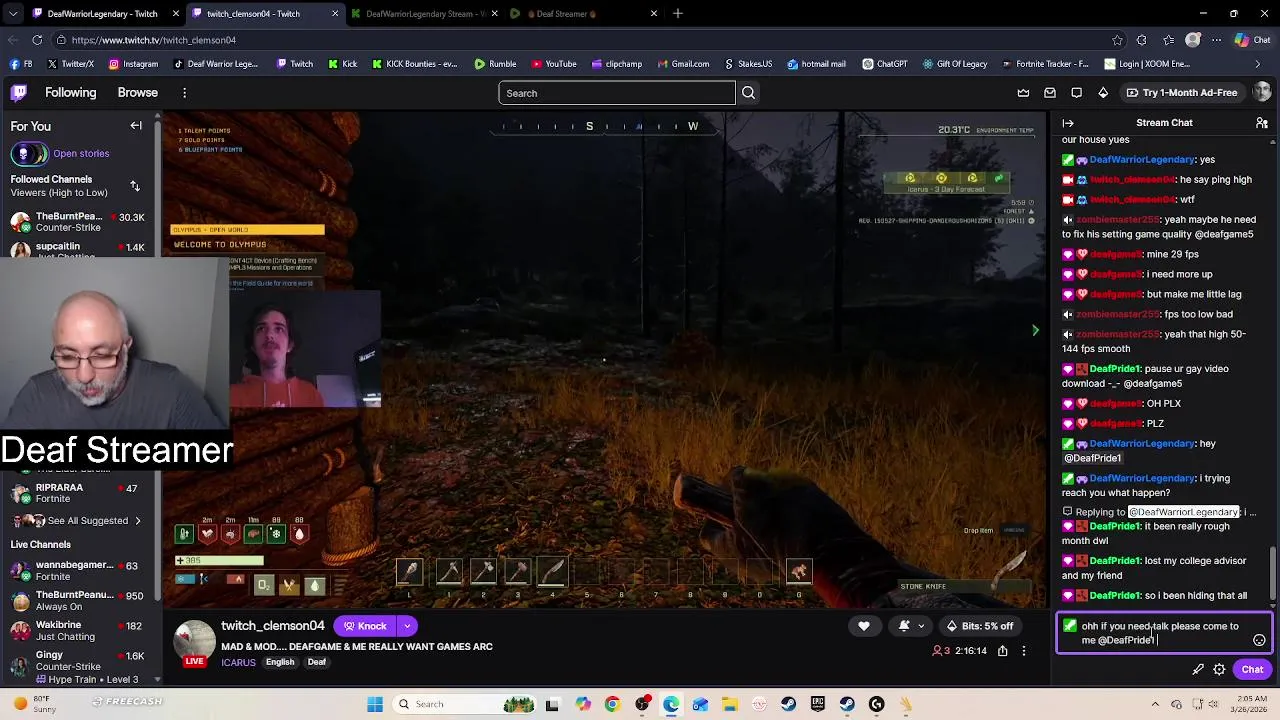Viewport: 1280px width, 720px height.
Task: Open the inbox mail icon
Action: 1050,93
